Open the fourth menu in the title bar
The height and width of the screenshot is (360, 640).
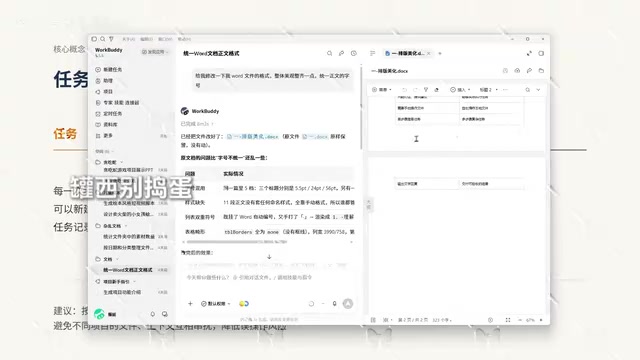(x=184, y=39)
